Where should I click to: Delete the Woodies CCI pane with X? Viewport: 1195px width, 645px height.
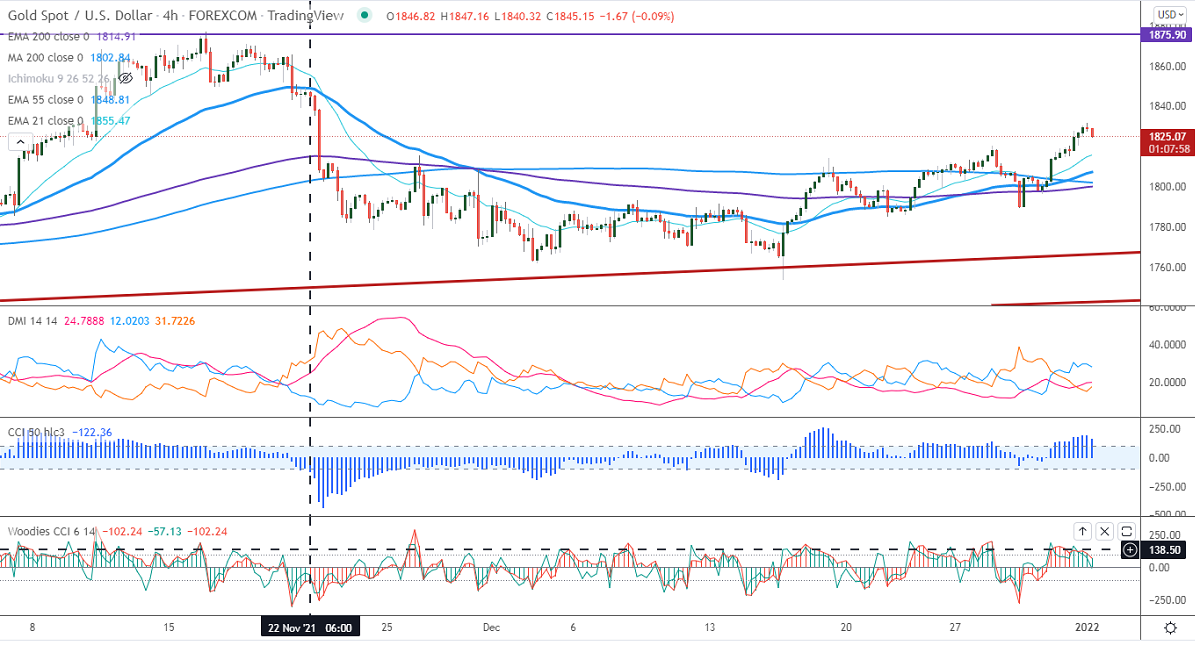[1104, 531]
